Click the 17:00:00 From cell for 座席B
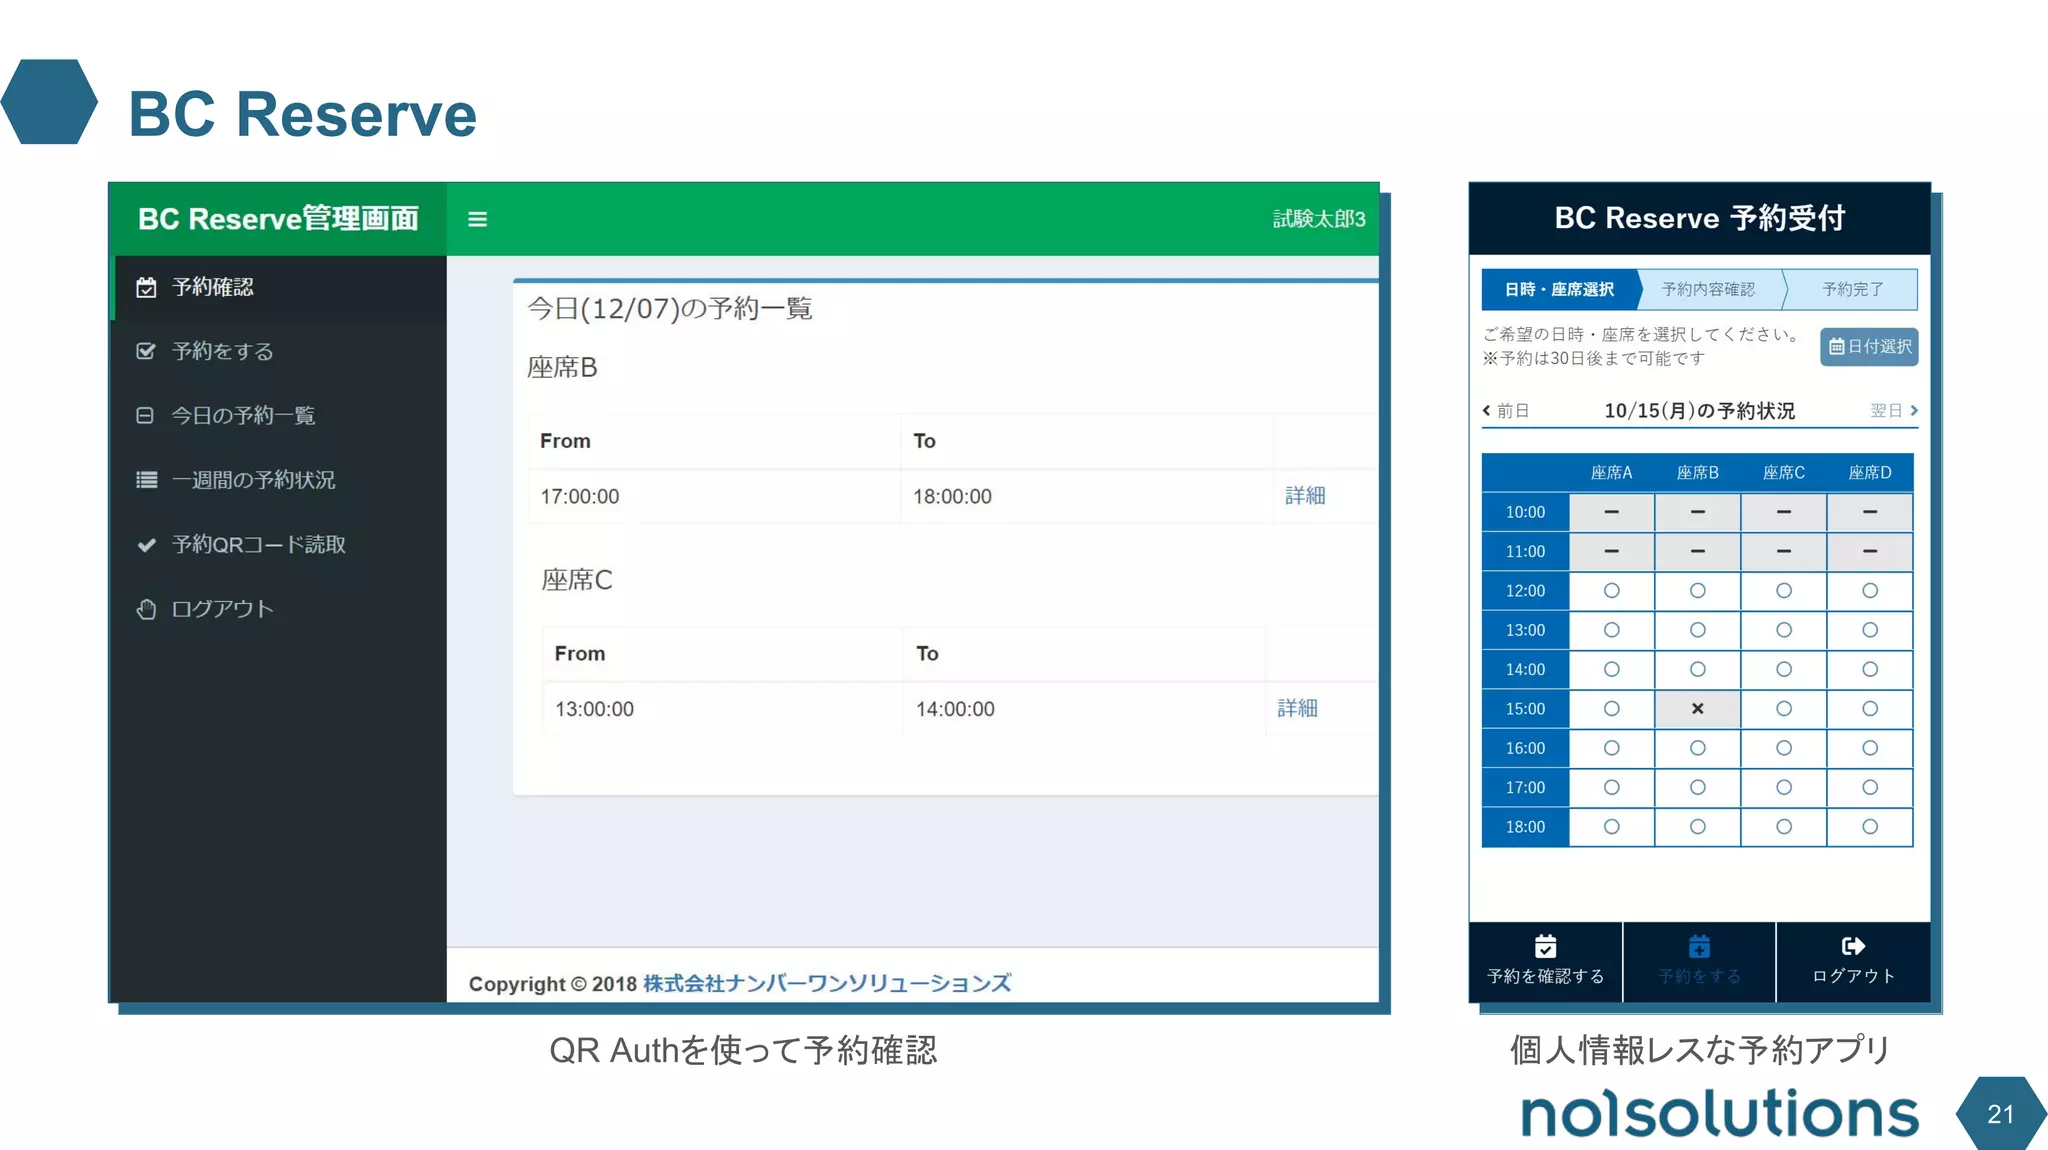This screenshot has height=1150, width=2048. [x=714, y=496]
